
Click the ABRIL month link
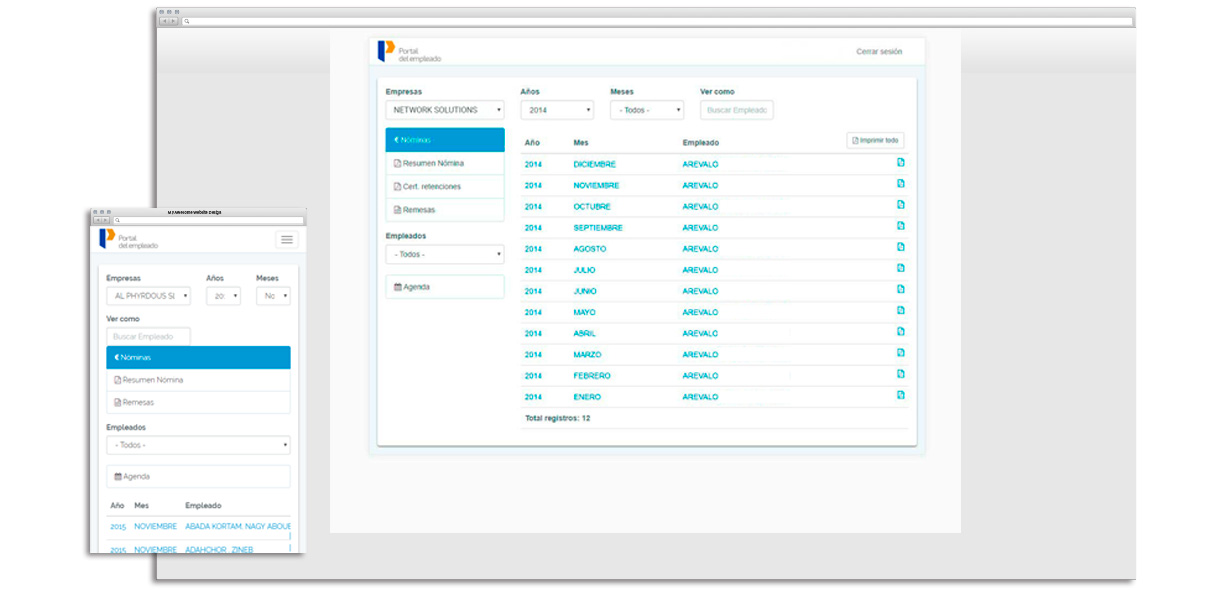pos(584,333)
